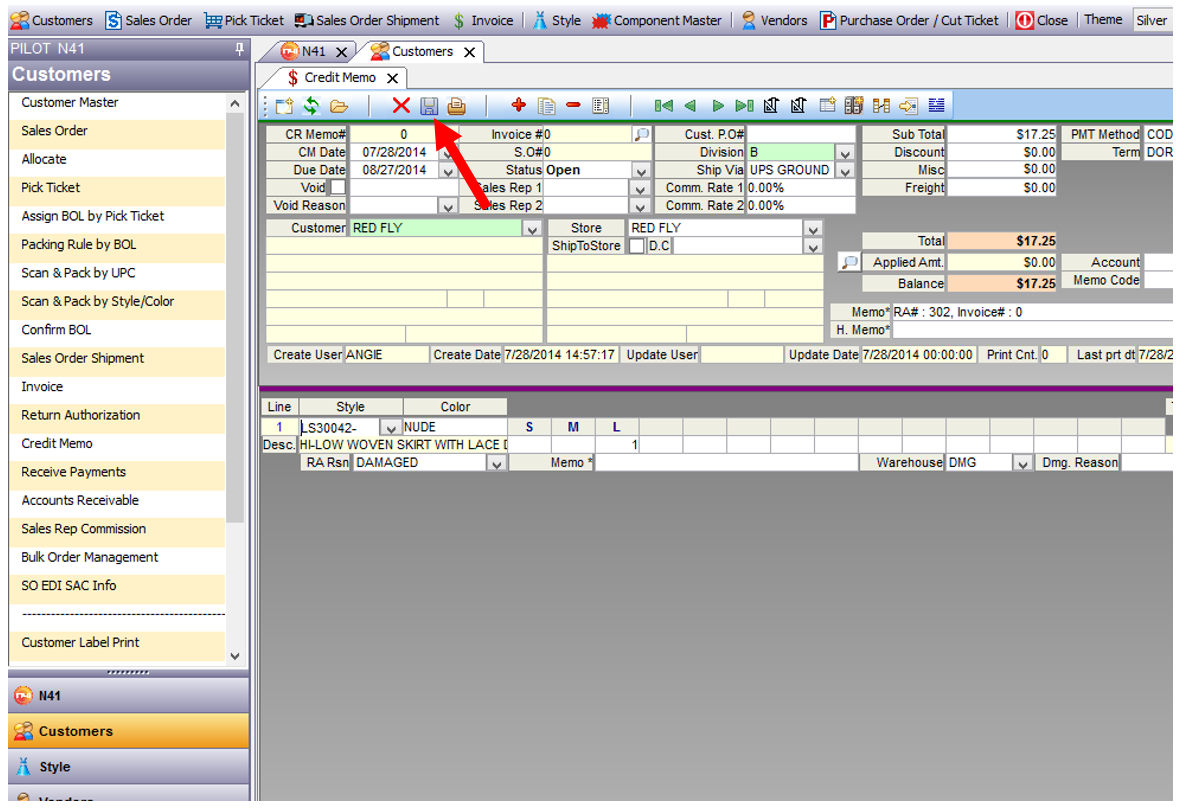Screen dimensions: 1188x810
Task: Open the Warehouse DMG dropdown
Action: pyautogui.click(x=1022, y=463)
